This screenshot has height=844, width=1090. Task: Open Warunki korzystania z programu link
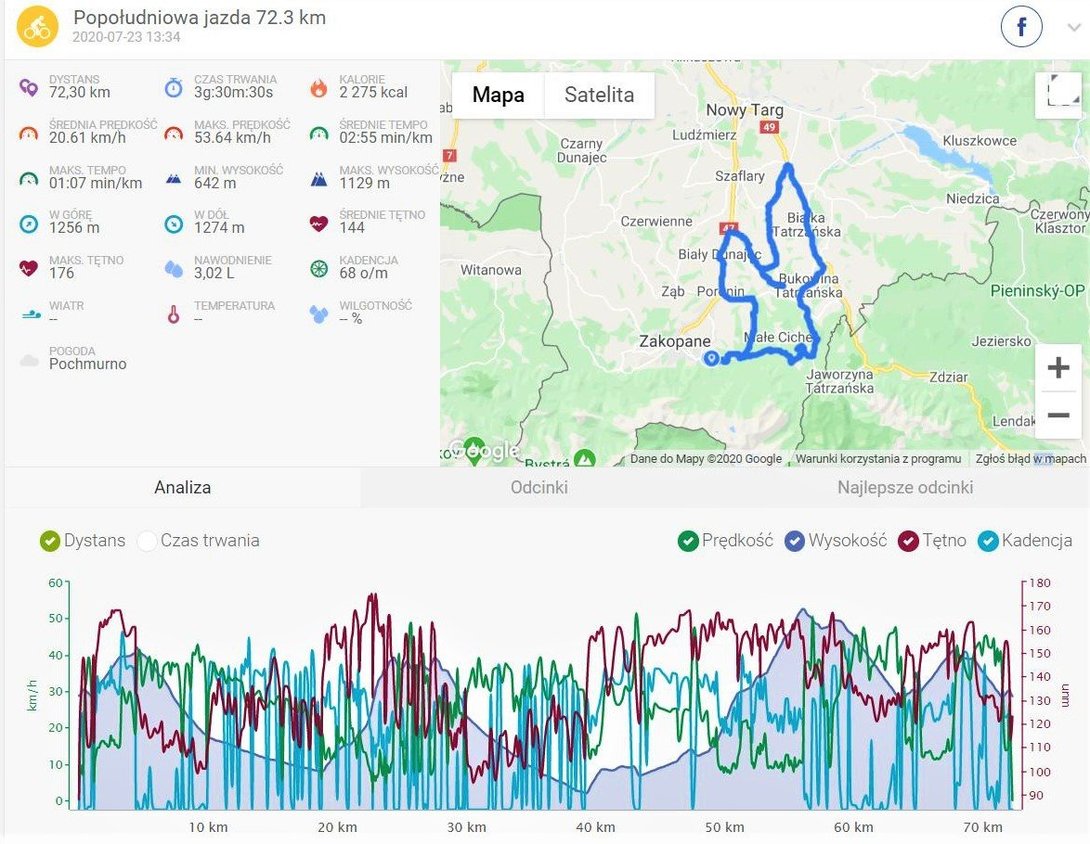click(878, 459)
